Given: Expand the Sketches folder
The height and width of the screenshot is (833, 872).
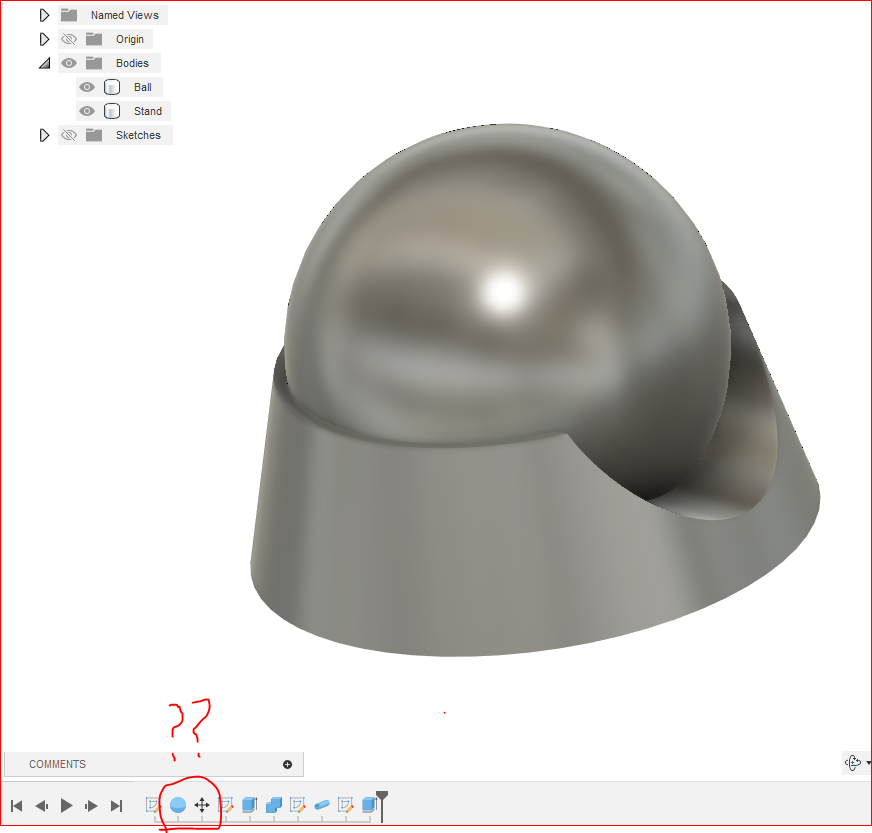Looking at the screenshot, I should (x=44, y=135).
